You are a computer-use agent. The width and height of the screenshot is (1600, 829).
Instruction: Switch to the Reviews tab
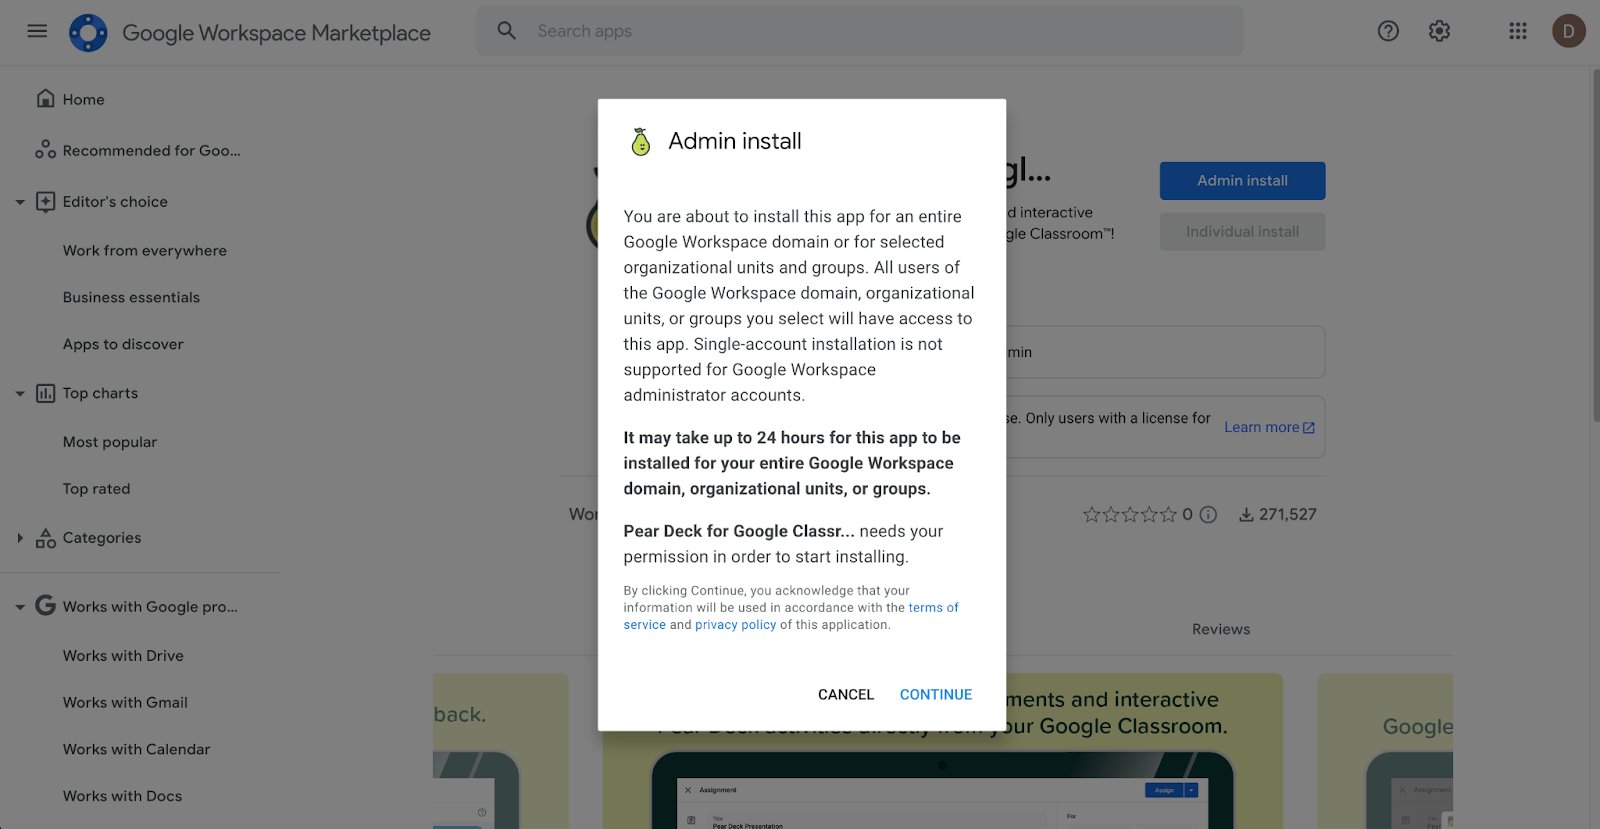[1221, 629]
